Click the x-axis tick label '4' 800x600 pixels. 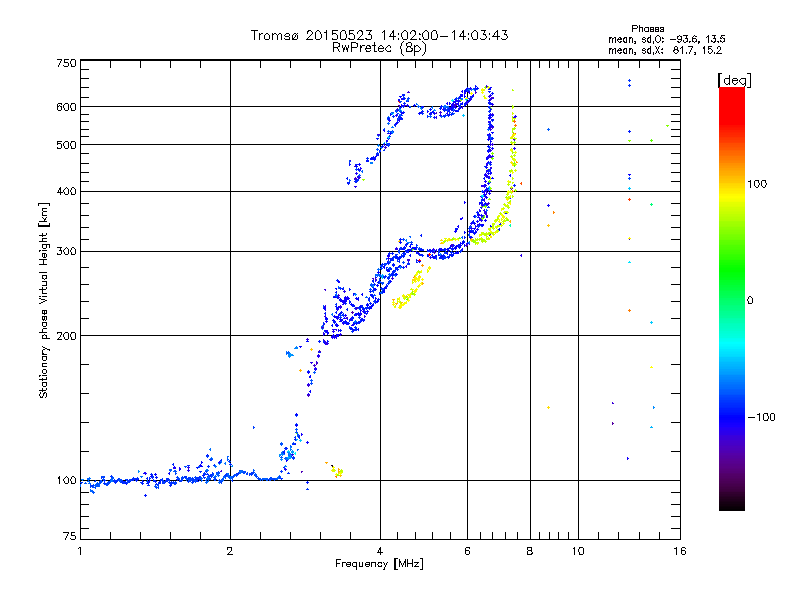(380, 551)
